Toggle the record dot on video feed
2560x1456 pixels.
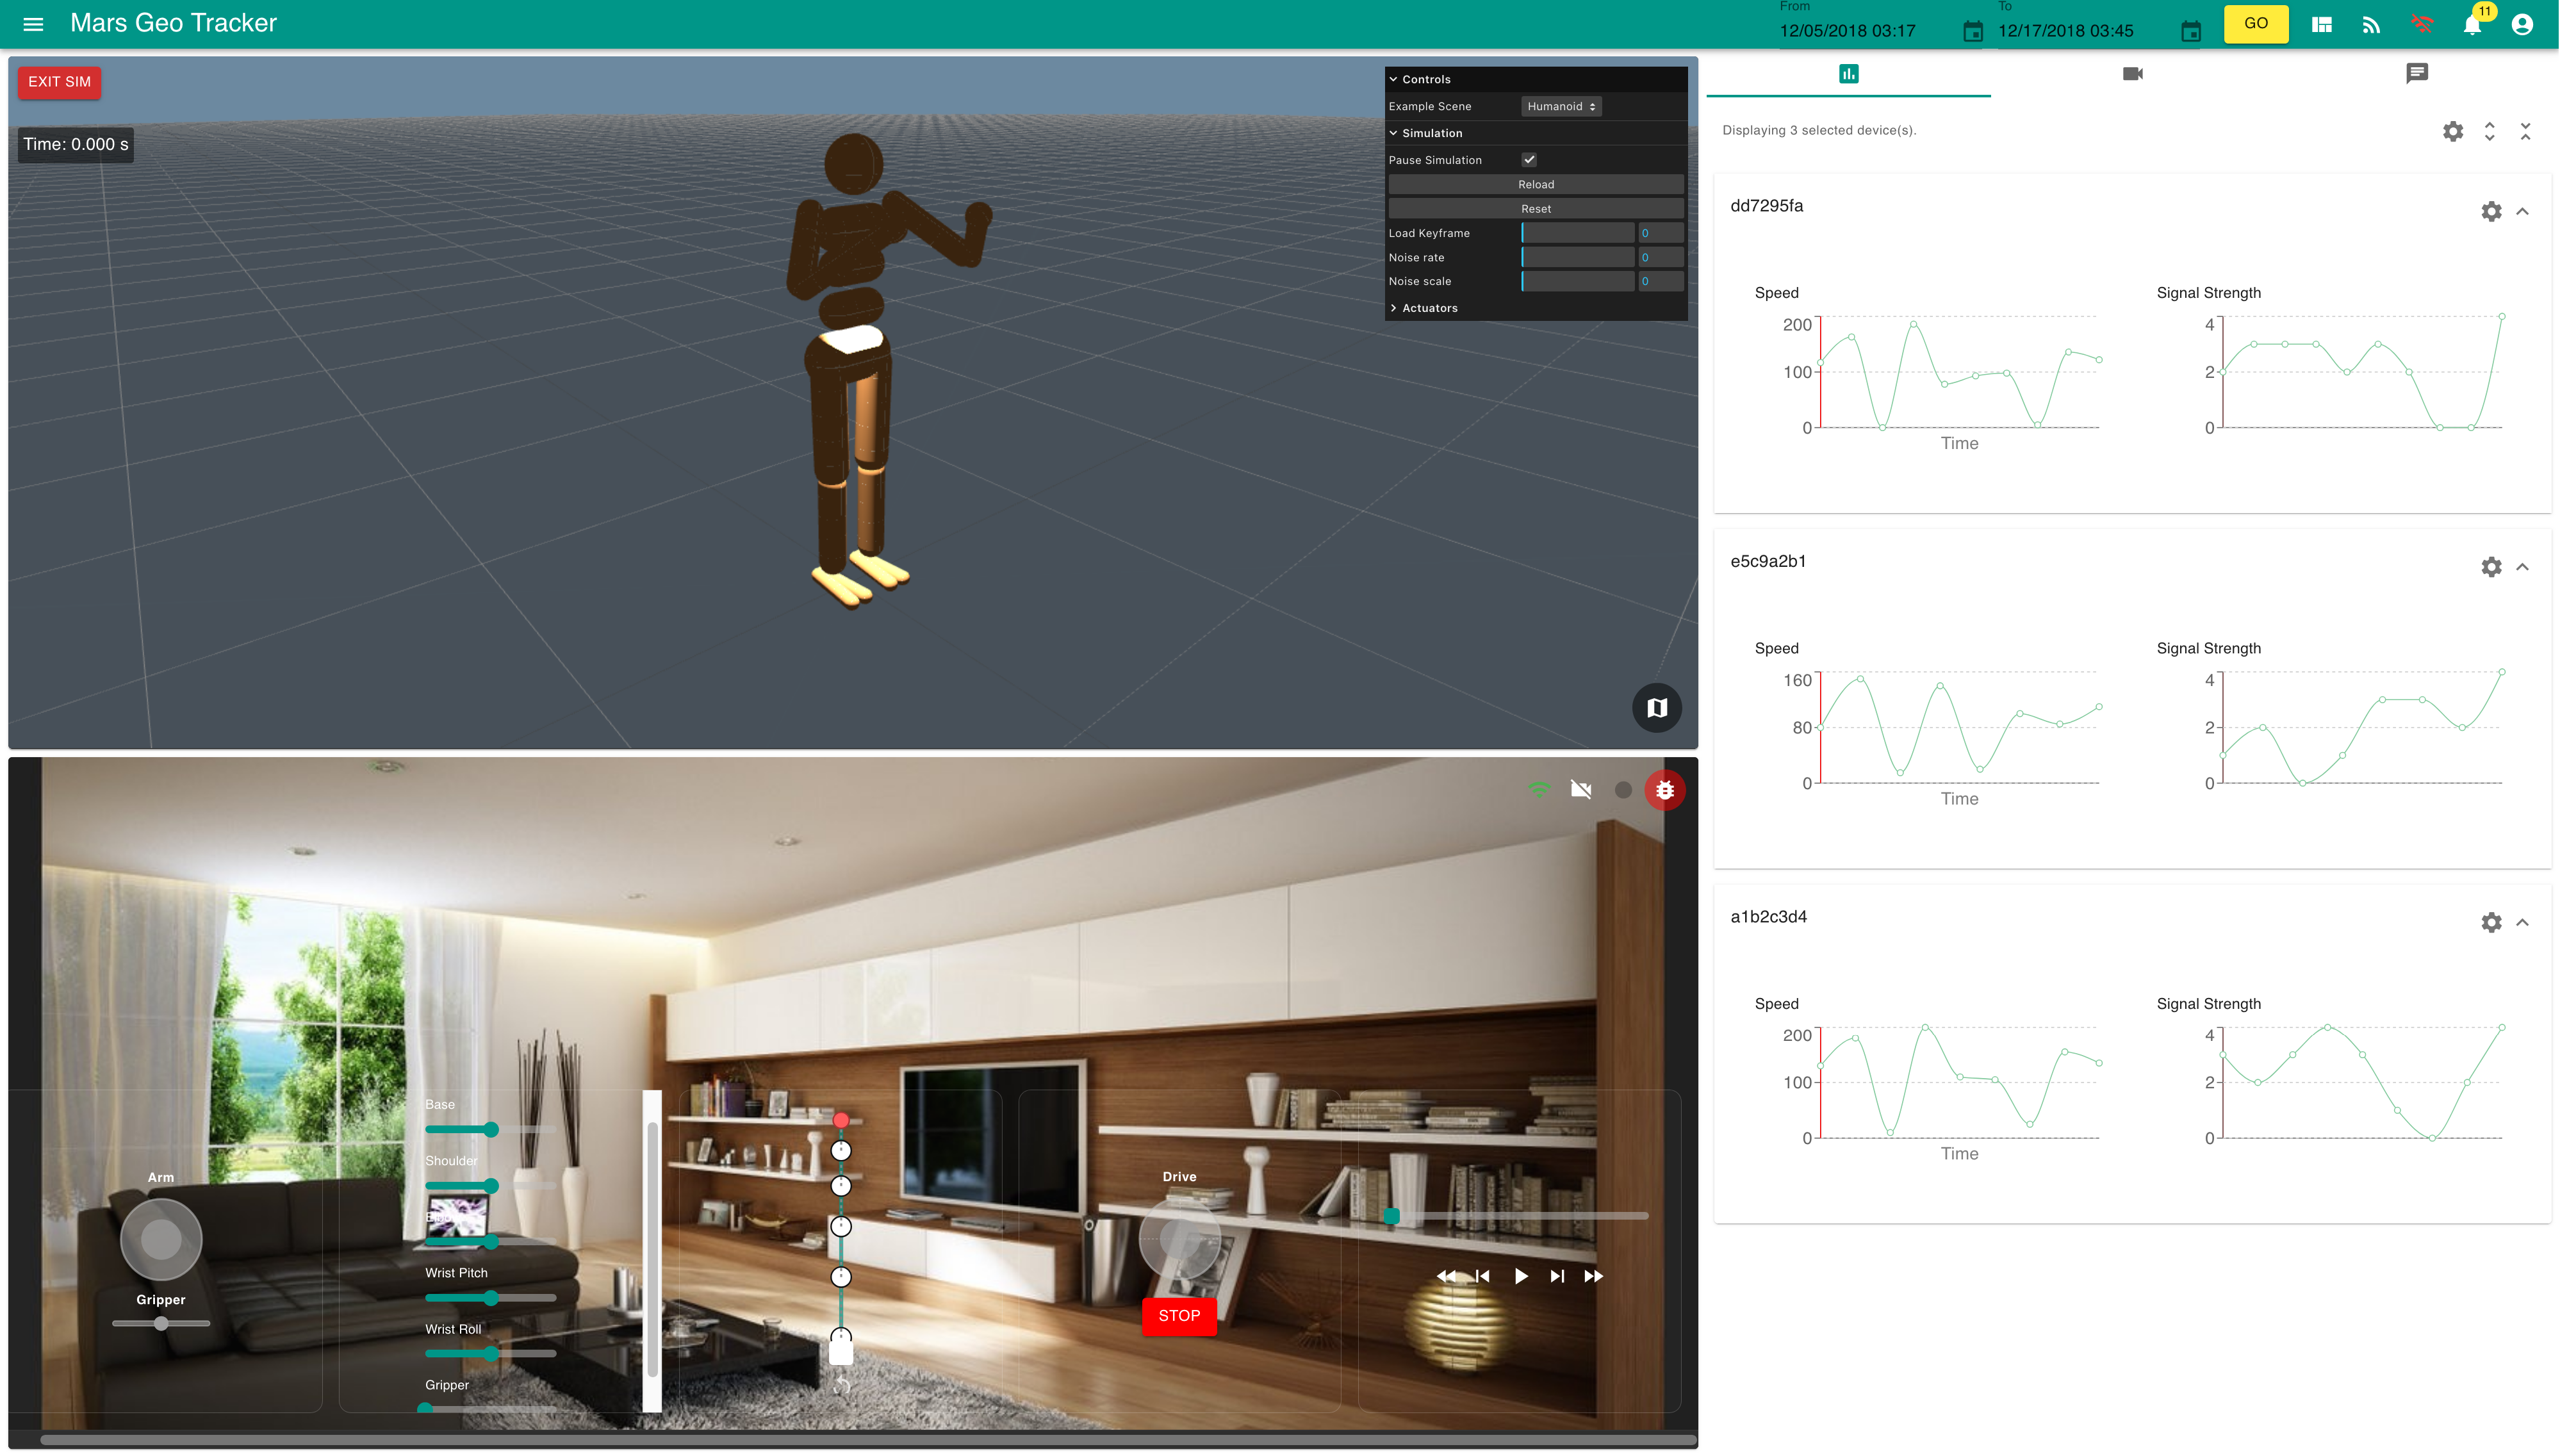click(x=1623, y=790)
